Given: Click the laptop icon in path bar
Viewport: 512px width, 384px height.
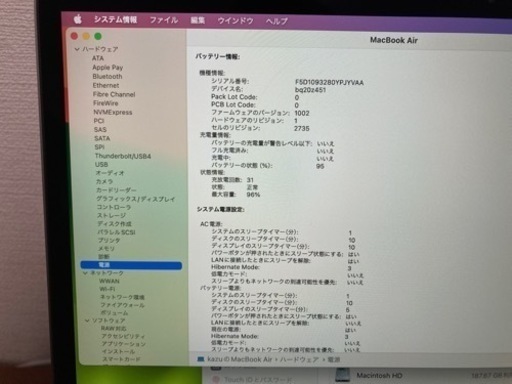Looking at the screenshot, I should tap(201, 359).
